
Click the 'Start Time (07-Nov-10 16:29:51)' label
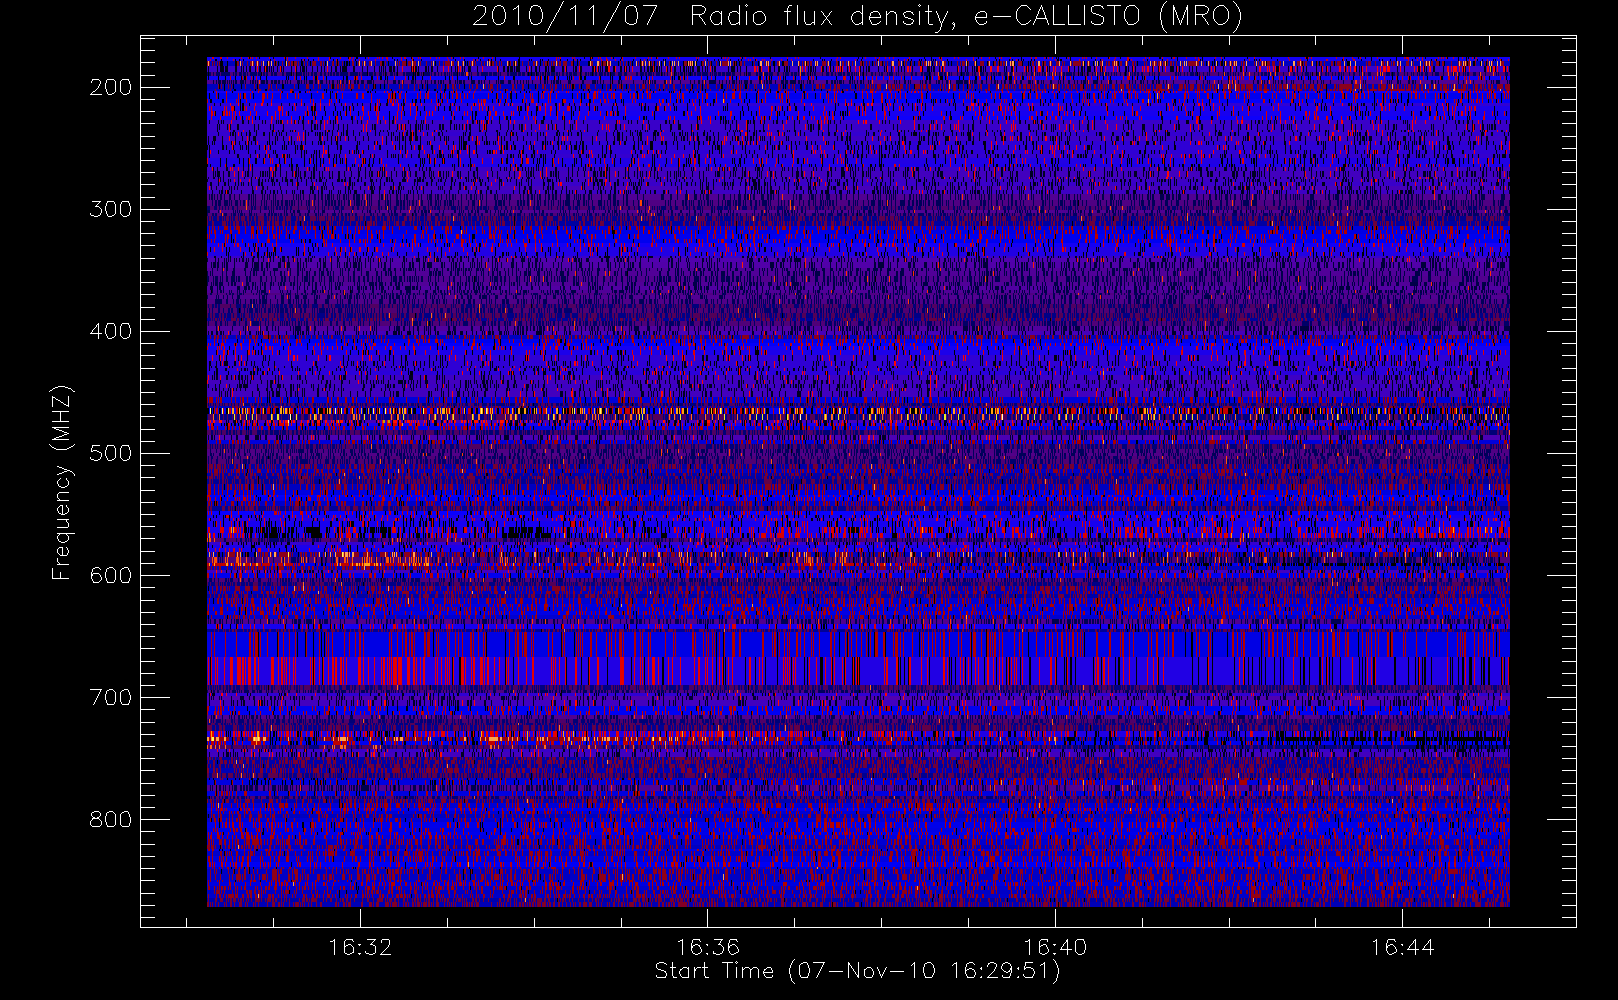857,971
